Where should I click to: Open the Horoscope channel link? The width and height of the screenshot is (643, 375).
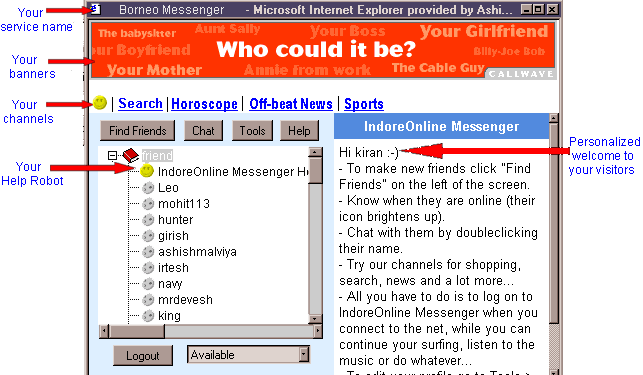204,104
